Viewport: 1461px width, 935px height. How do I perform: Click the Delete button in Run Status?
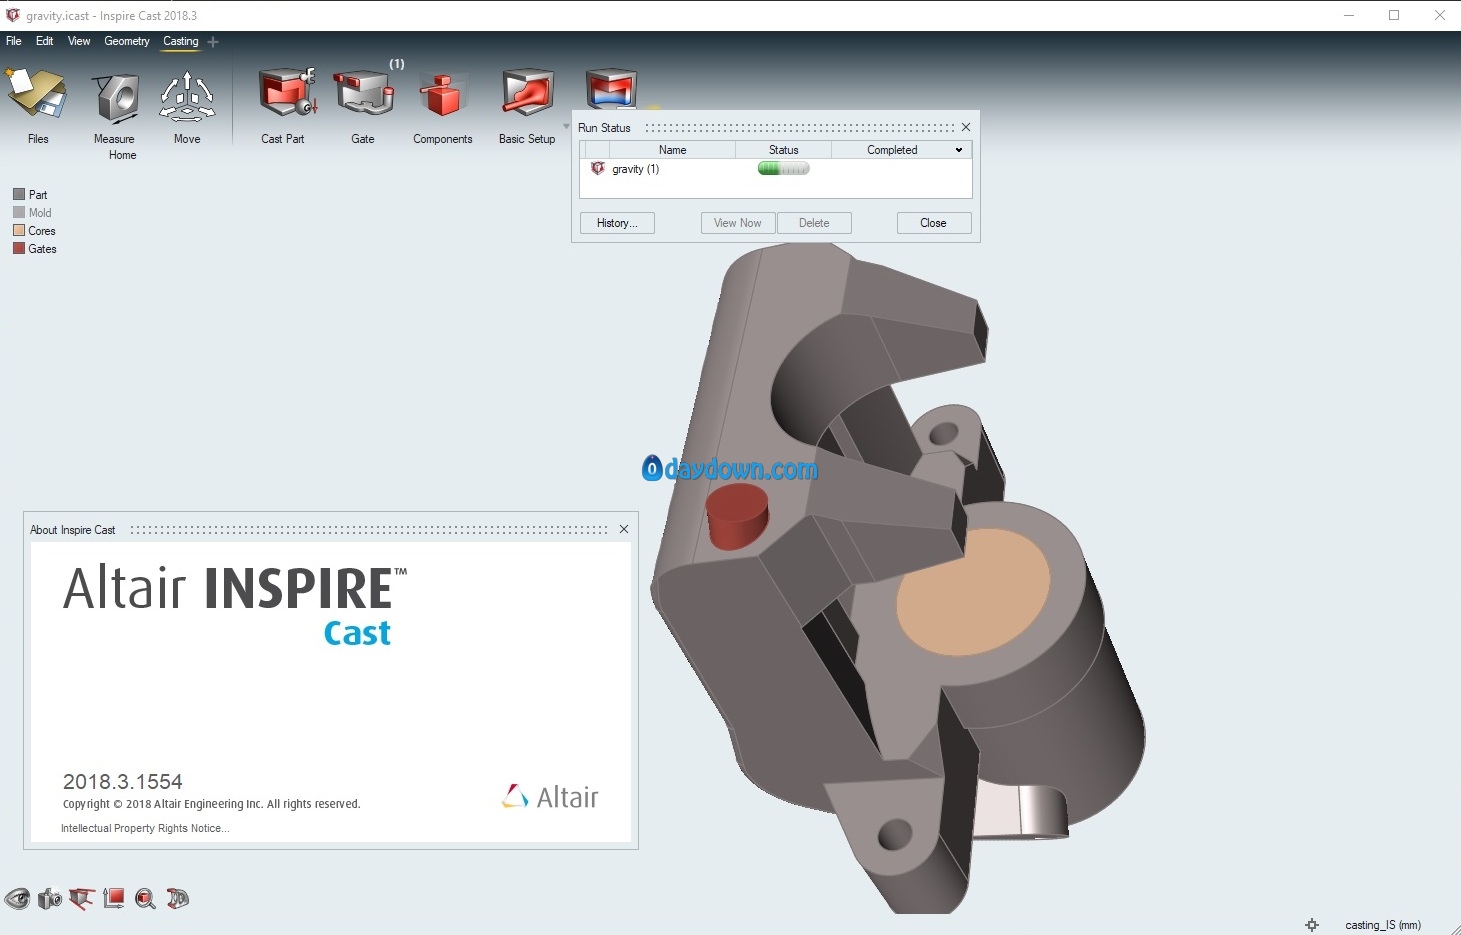814,223
